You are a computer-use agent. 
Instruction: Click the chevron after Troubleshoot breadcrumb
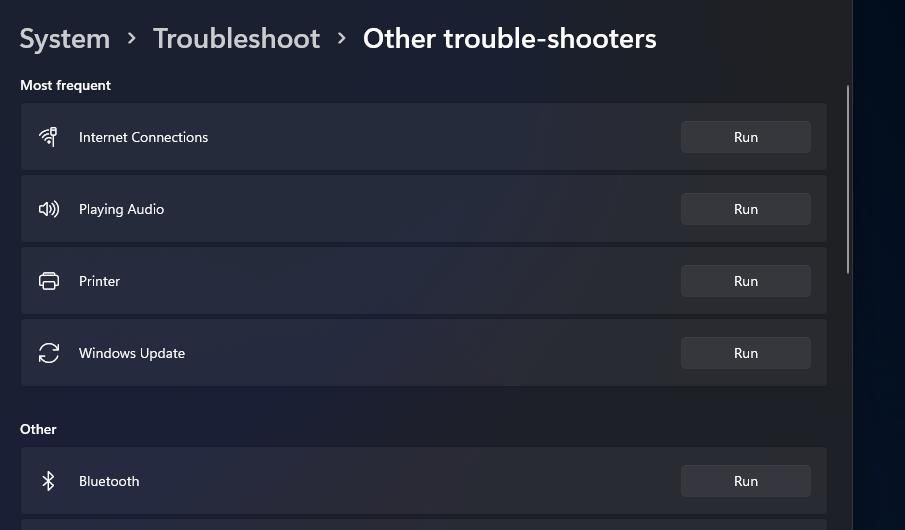click(x=342, y=39)
